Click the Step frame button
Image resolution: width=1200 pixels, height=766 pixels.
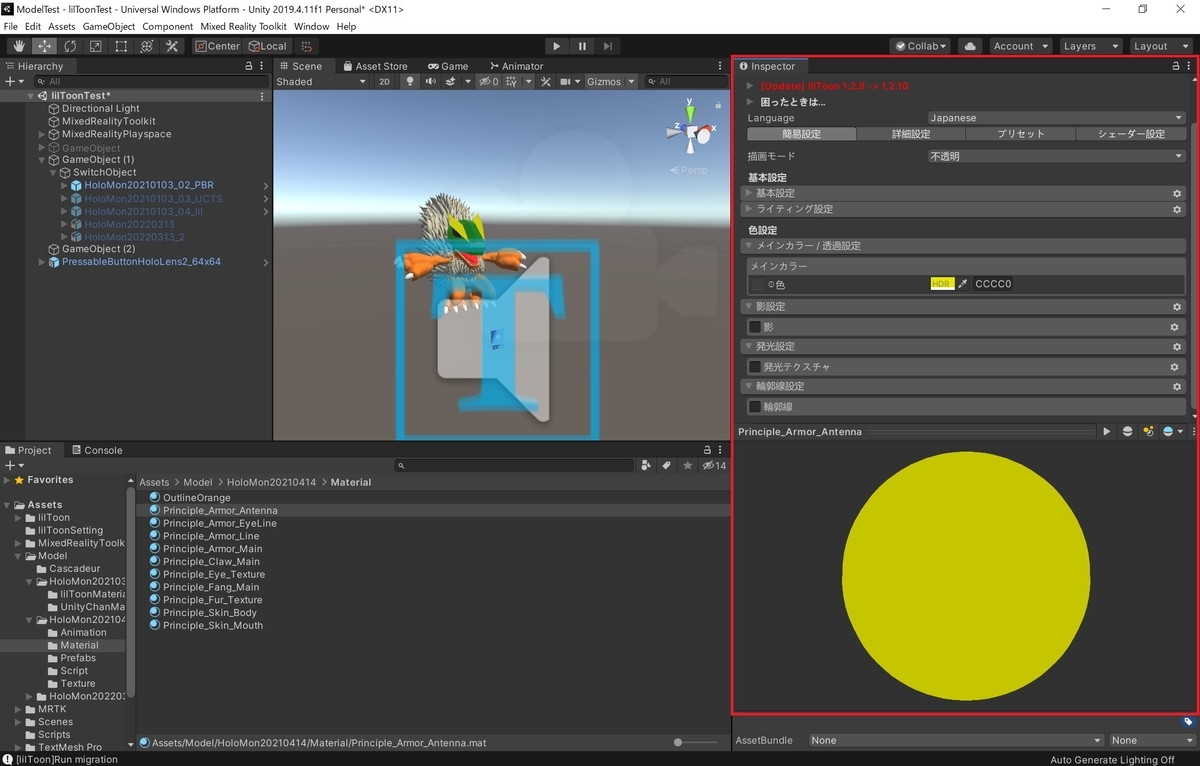click(x=607, y=46)
